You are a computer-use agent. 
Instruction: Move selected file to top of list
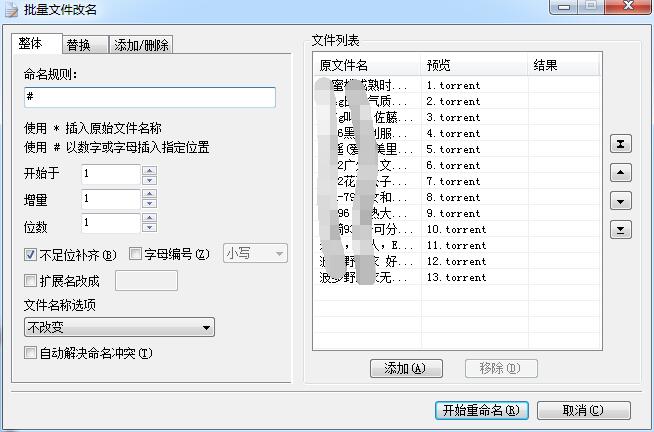tap(620, 145)
